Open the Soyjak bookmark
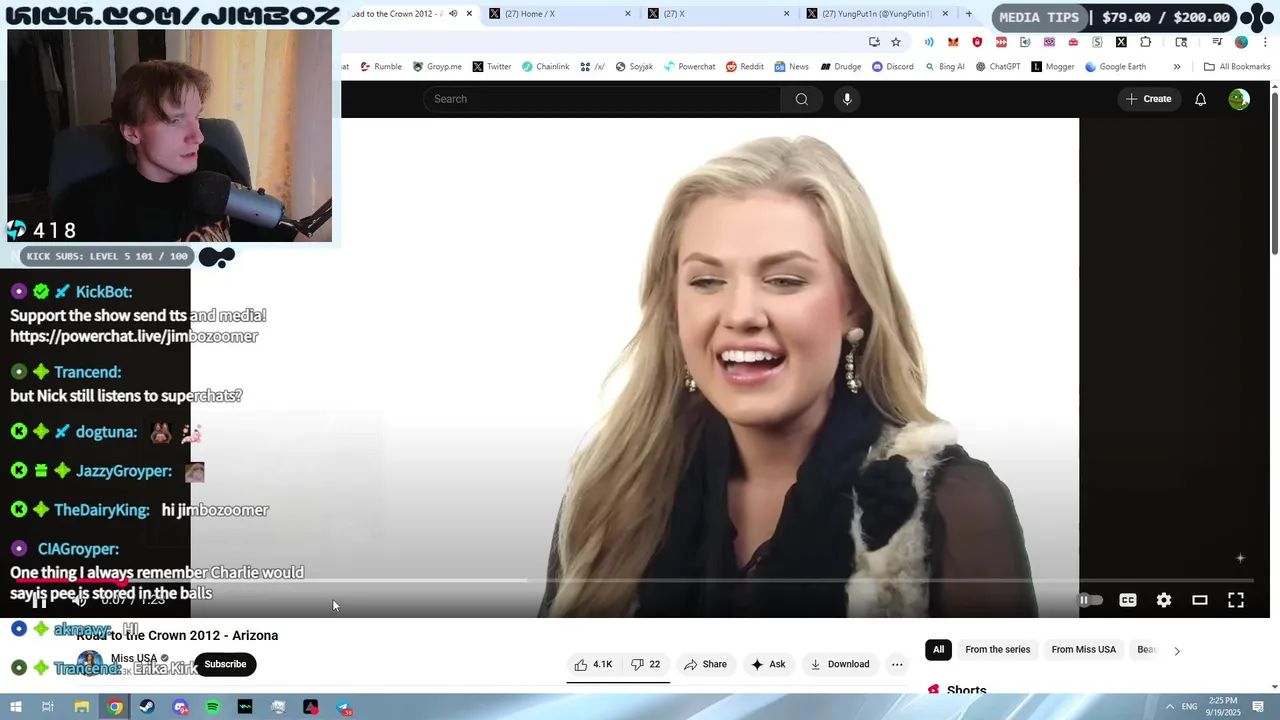The height and width of the screenshot is (720, 1280). 634,67
